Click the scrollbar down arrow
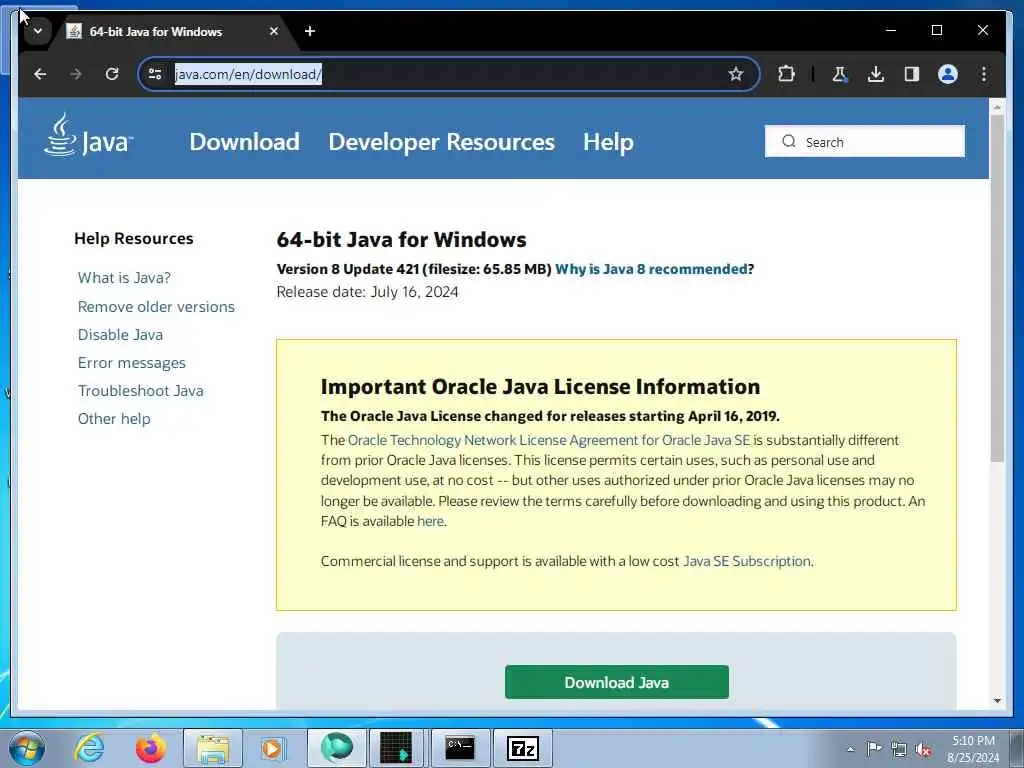1024x768 pixels. [997, 701]
